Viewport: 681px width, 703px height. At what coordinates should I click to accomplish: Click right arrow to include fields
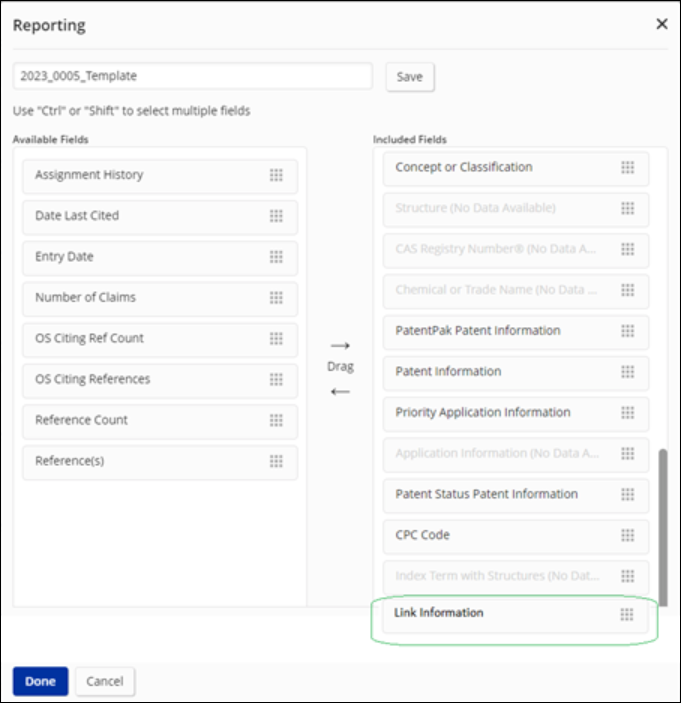340,346
